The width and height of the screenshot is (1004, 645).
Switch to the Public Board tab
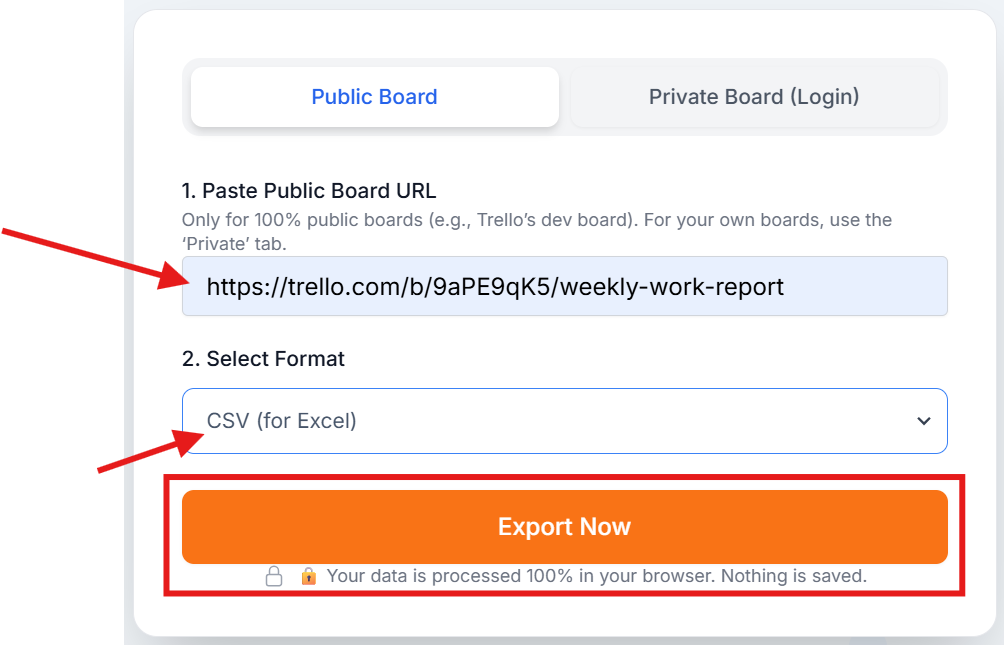pyautogui.click(x=374, y=96)
